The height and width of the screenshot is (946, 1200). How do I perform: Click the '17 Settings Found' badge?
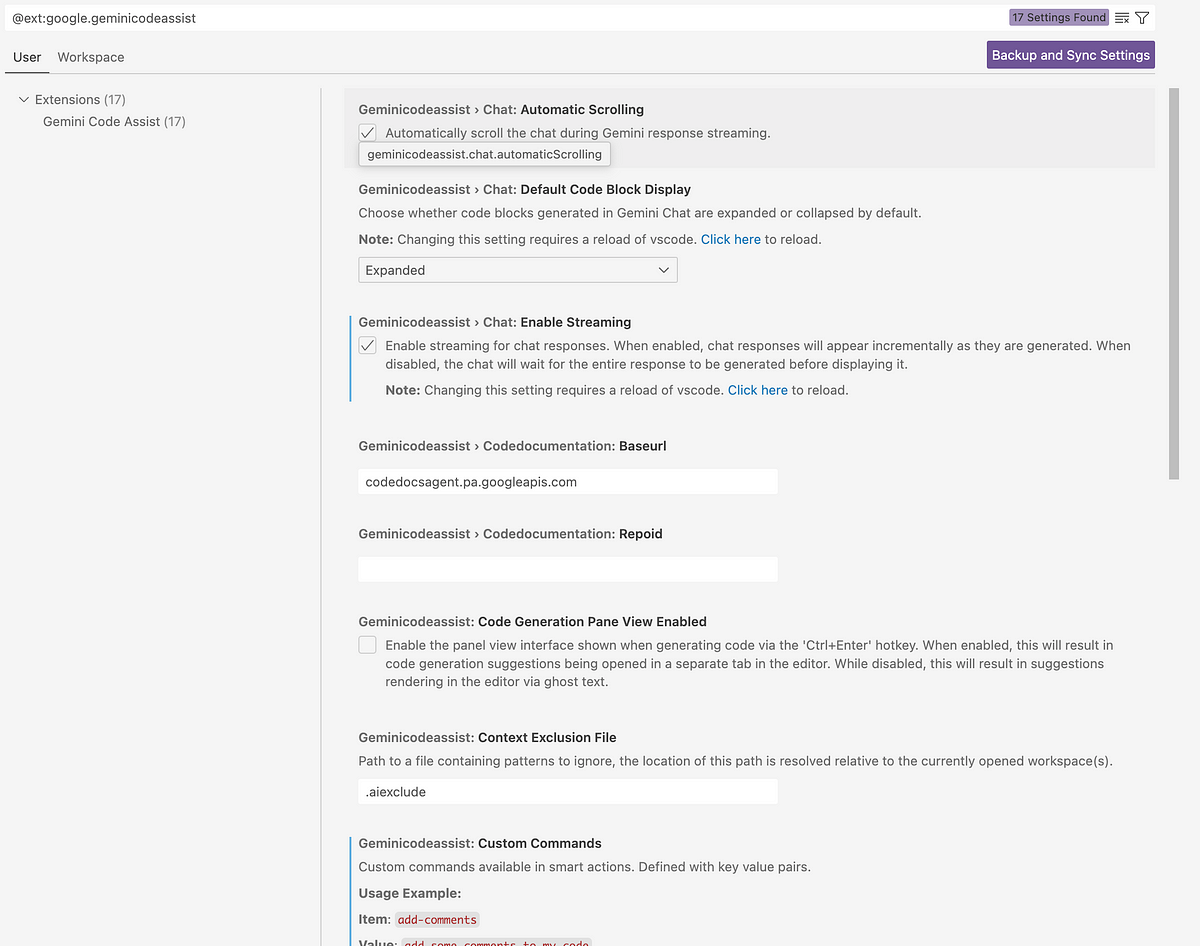[1059, 17]
